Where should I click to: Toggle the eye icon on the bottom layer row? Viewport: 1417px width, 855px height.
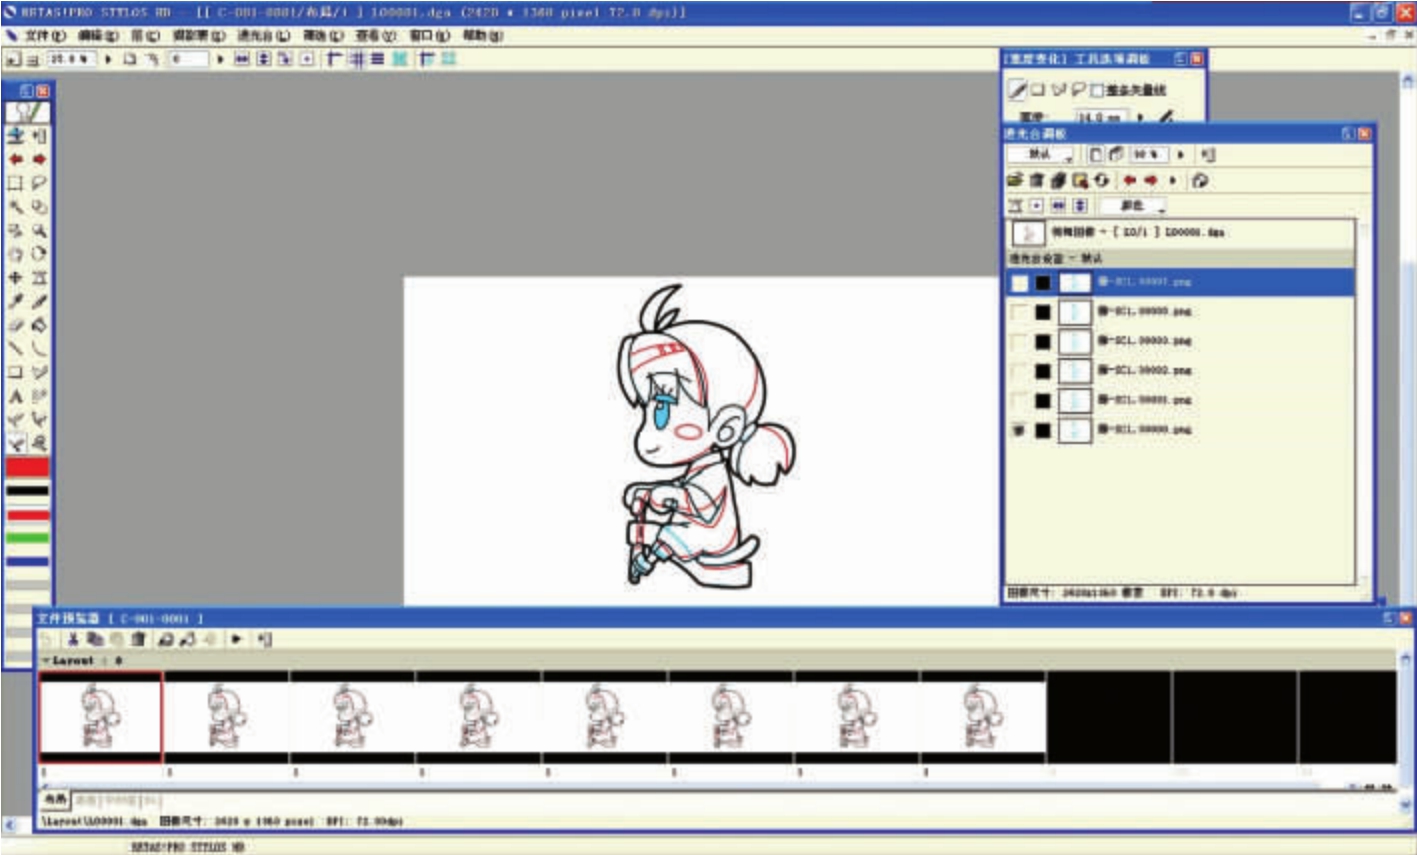click(x=1019, y=430)
